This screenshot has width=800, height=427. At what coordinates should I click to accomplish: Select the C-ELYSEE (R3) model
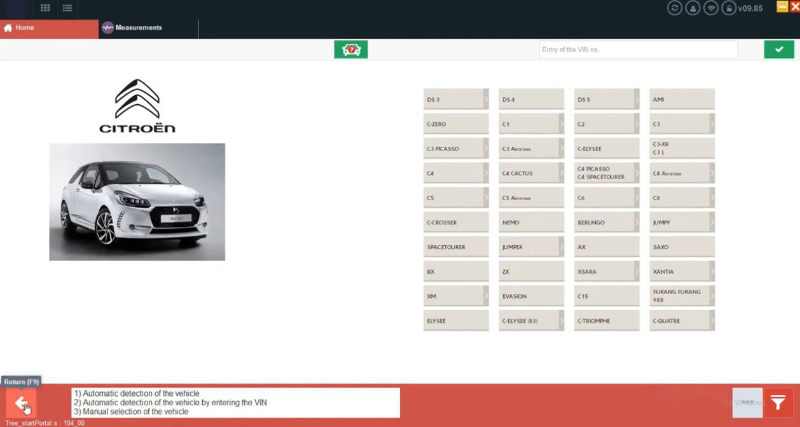click(531, 320)
